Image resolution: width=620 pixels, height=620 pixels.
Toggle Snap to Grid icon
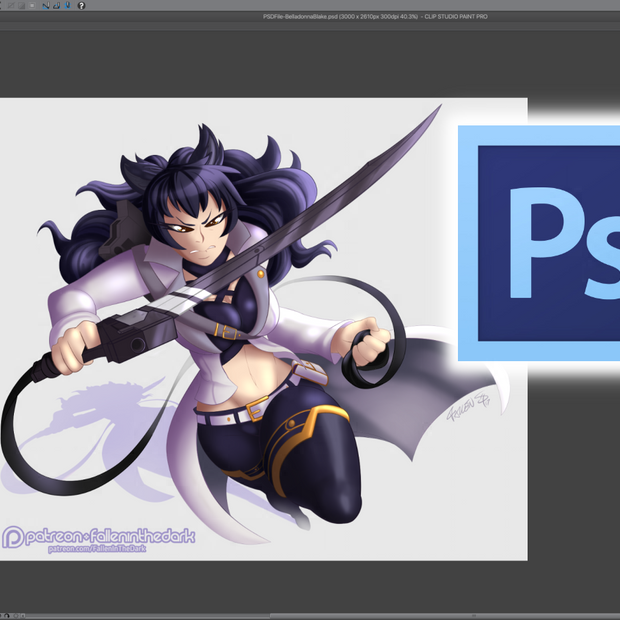click(68, 6)
